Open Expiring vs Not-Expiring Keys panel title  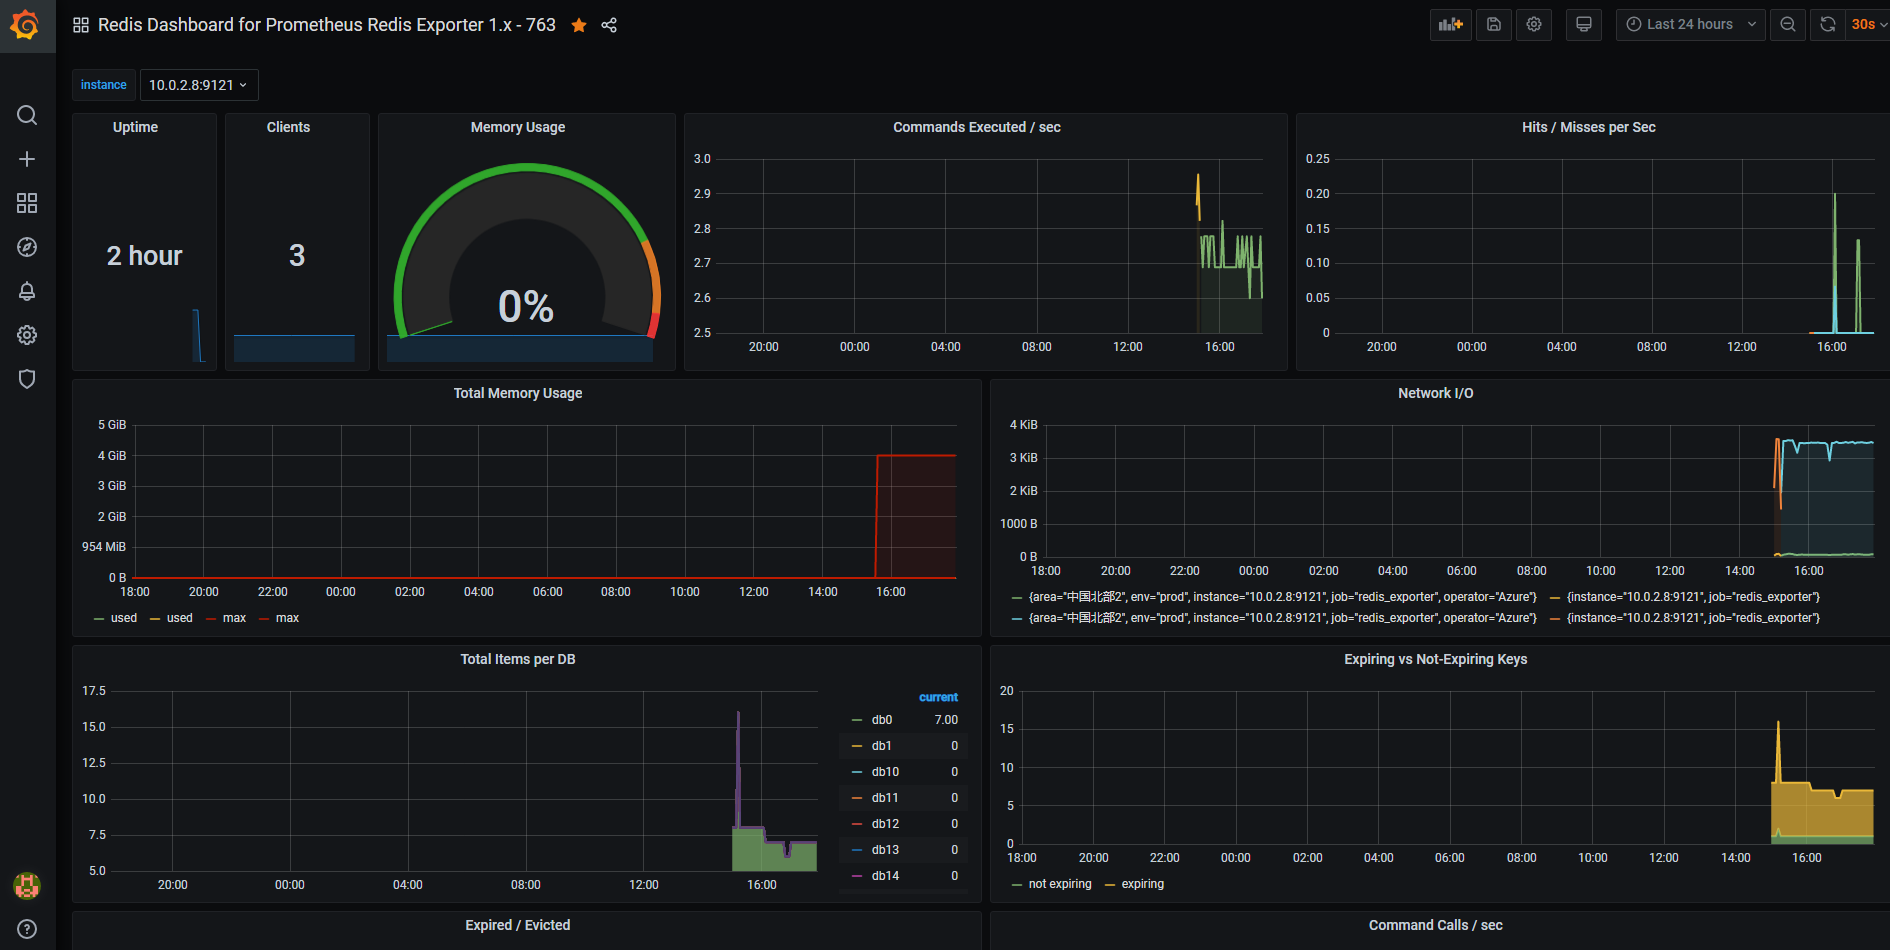click(1436, 659)
